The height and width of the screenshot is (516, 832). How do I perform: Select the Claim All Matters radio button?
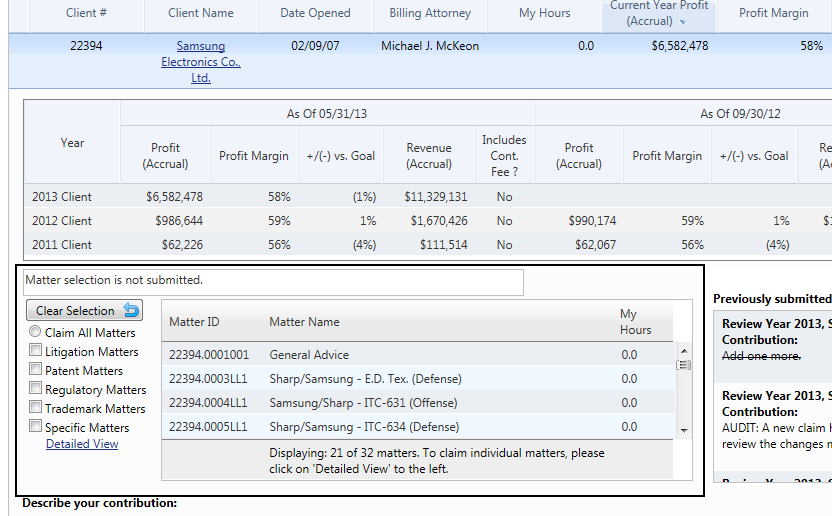[x=35, y=332]
